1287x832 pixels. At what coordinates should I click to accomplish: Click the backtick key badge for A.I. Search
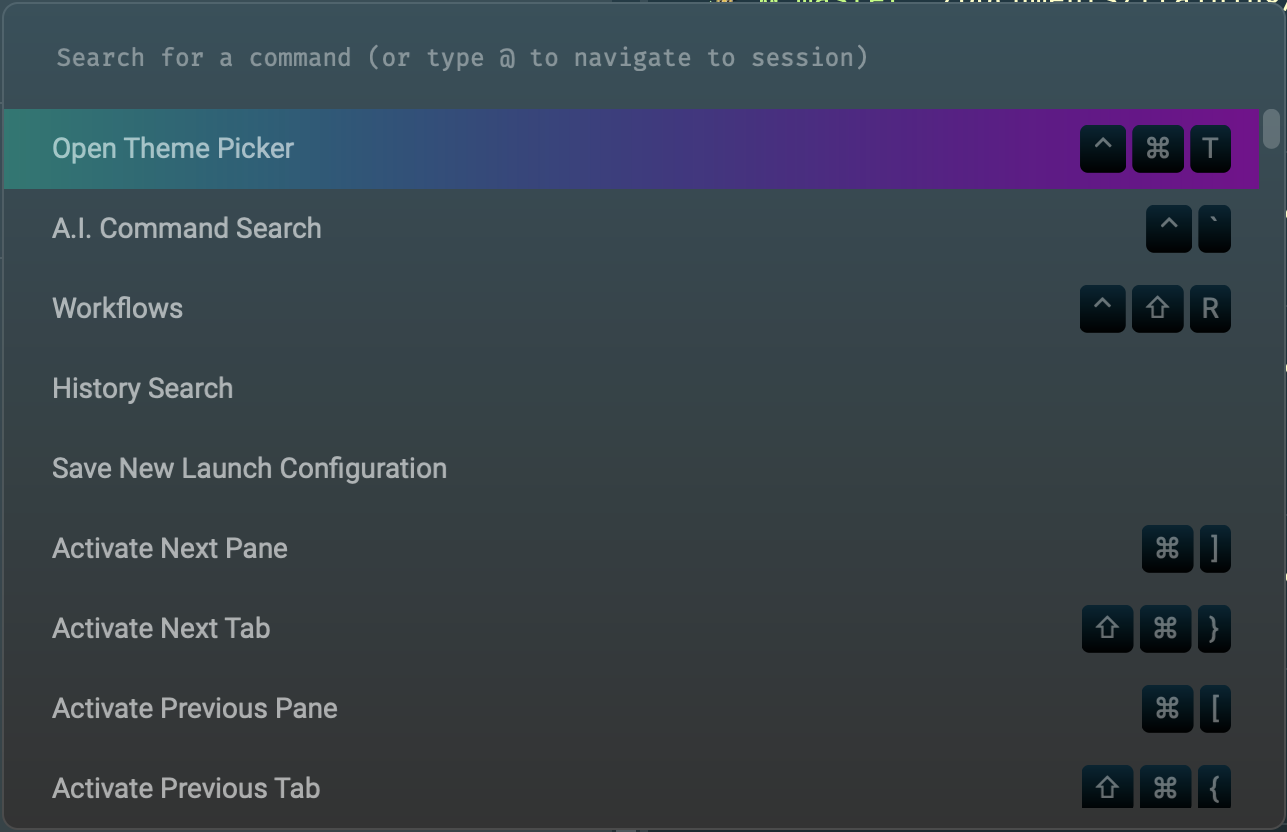point(1214,229)
